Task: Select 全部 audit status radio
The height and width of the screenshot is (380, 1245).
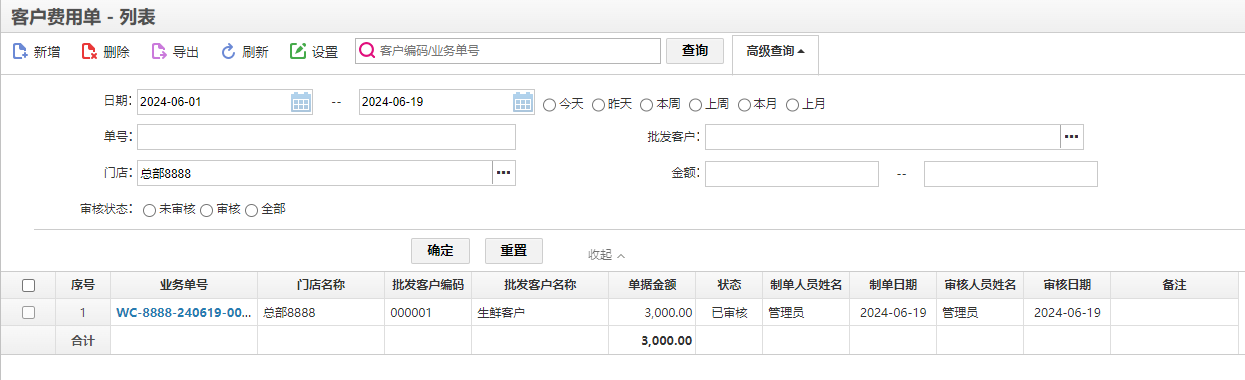Action: coord(252,210)
